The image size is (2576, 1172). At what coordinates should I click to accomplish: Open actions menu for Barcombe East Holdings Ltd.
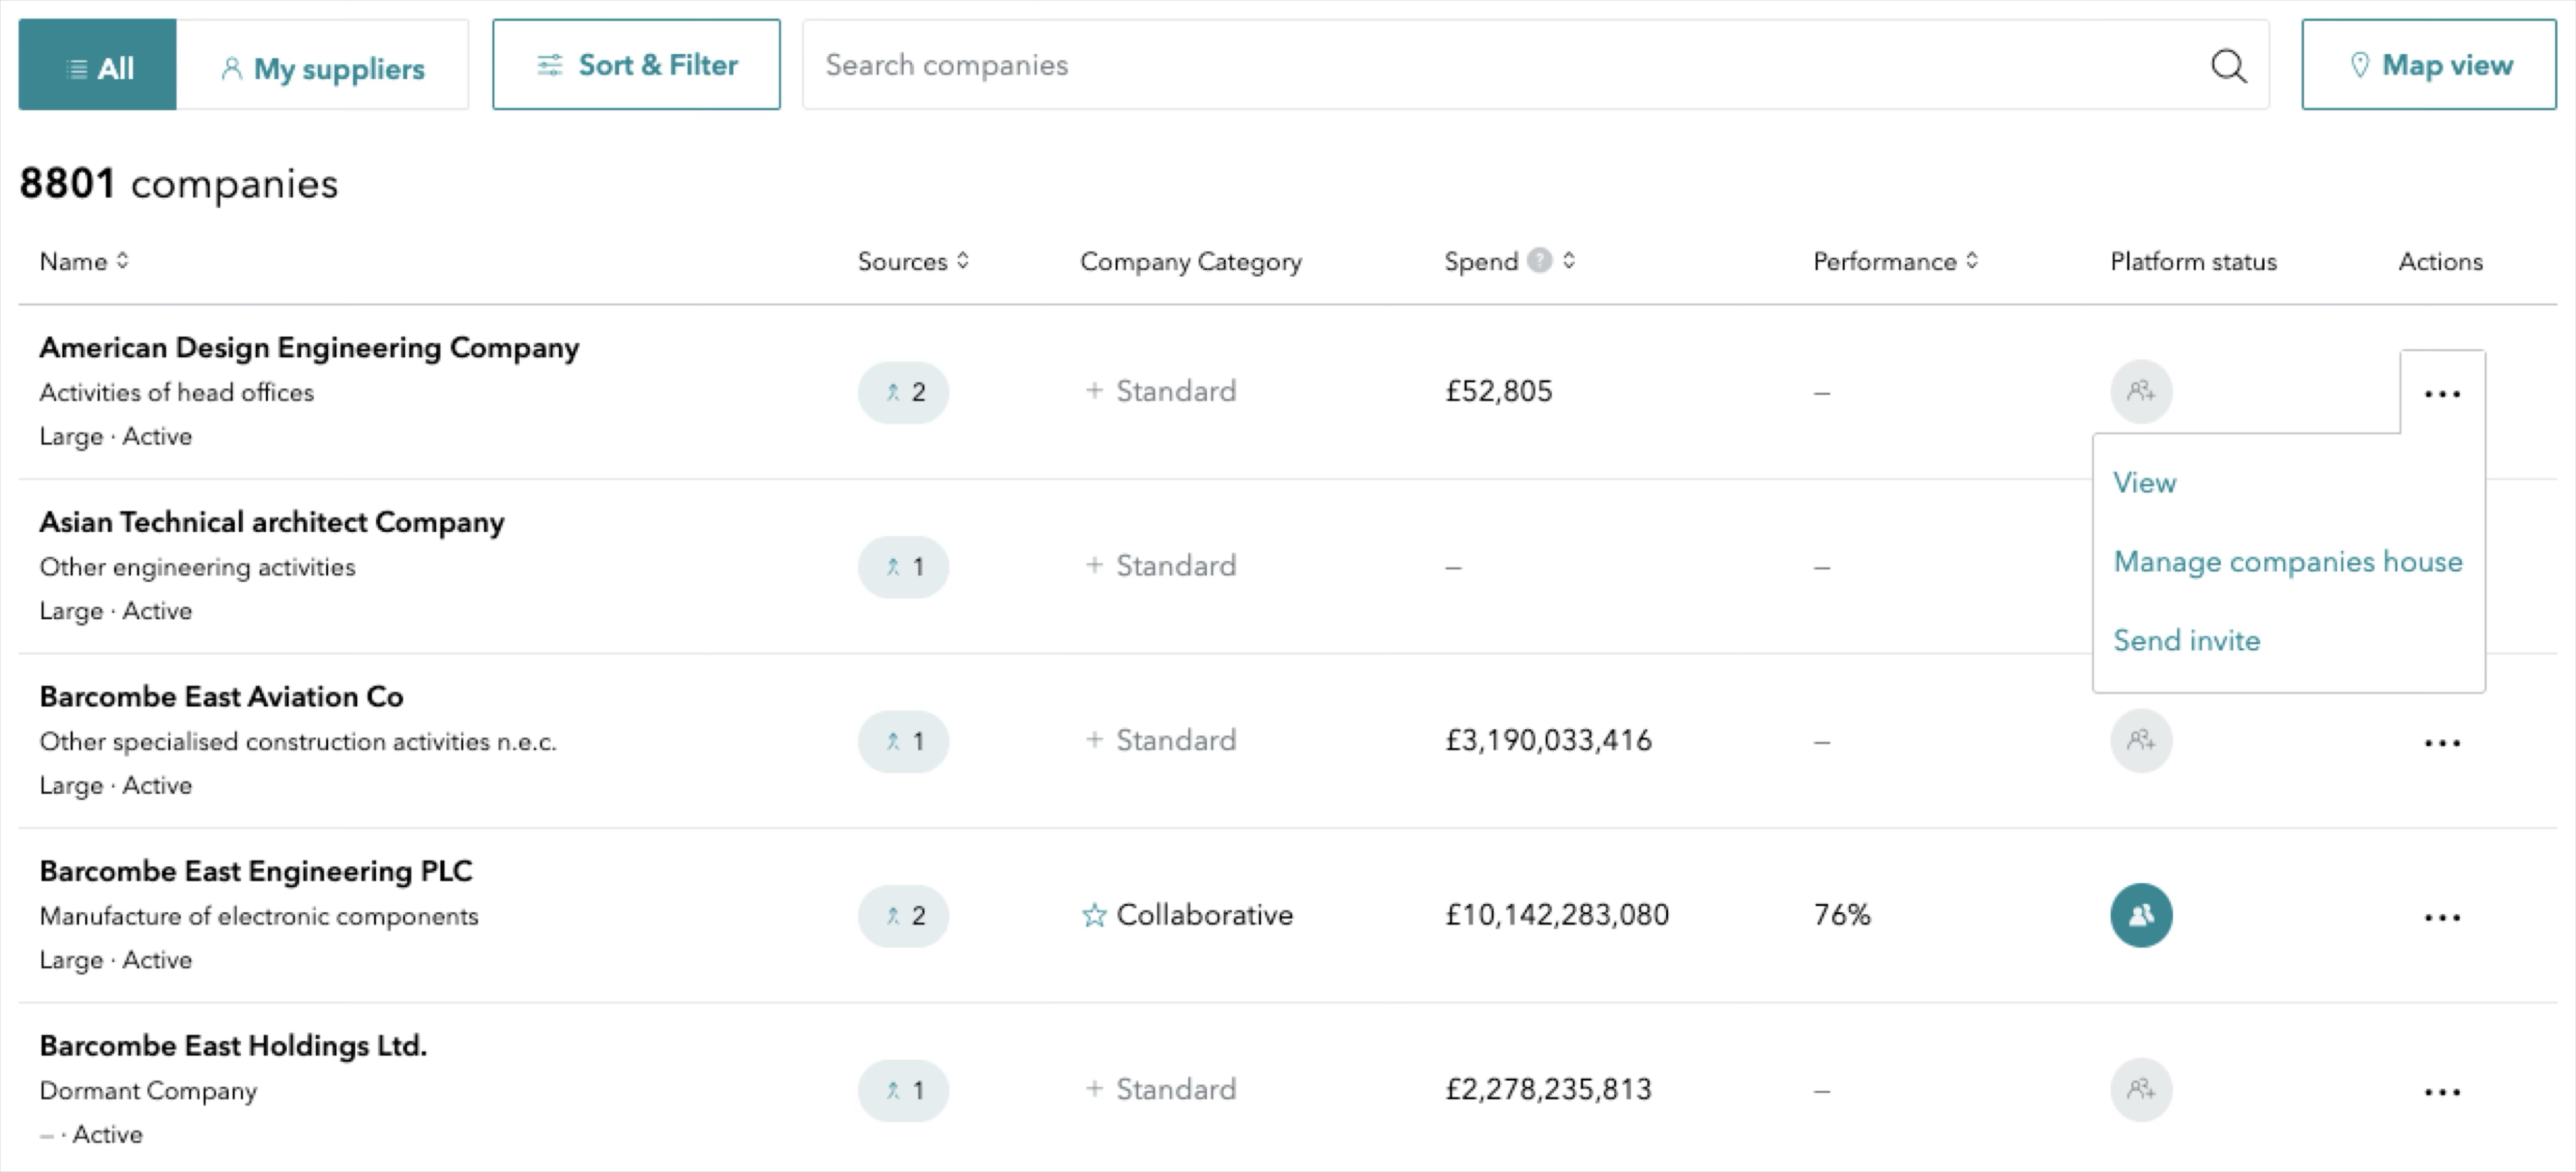coord(2442,1091)
